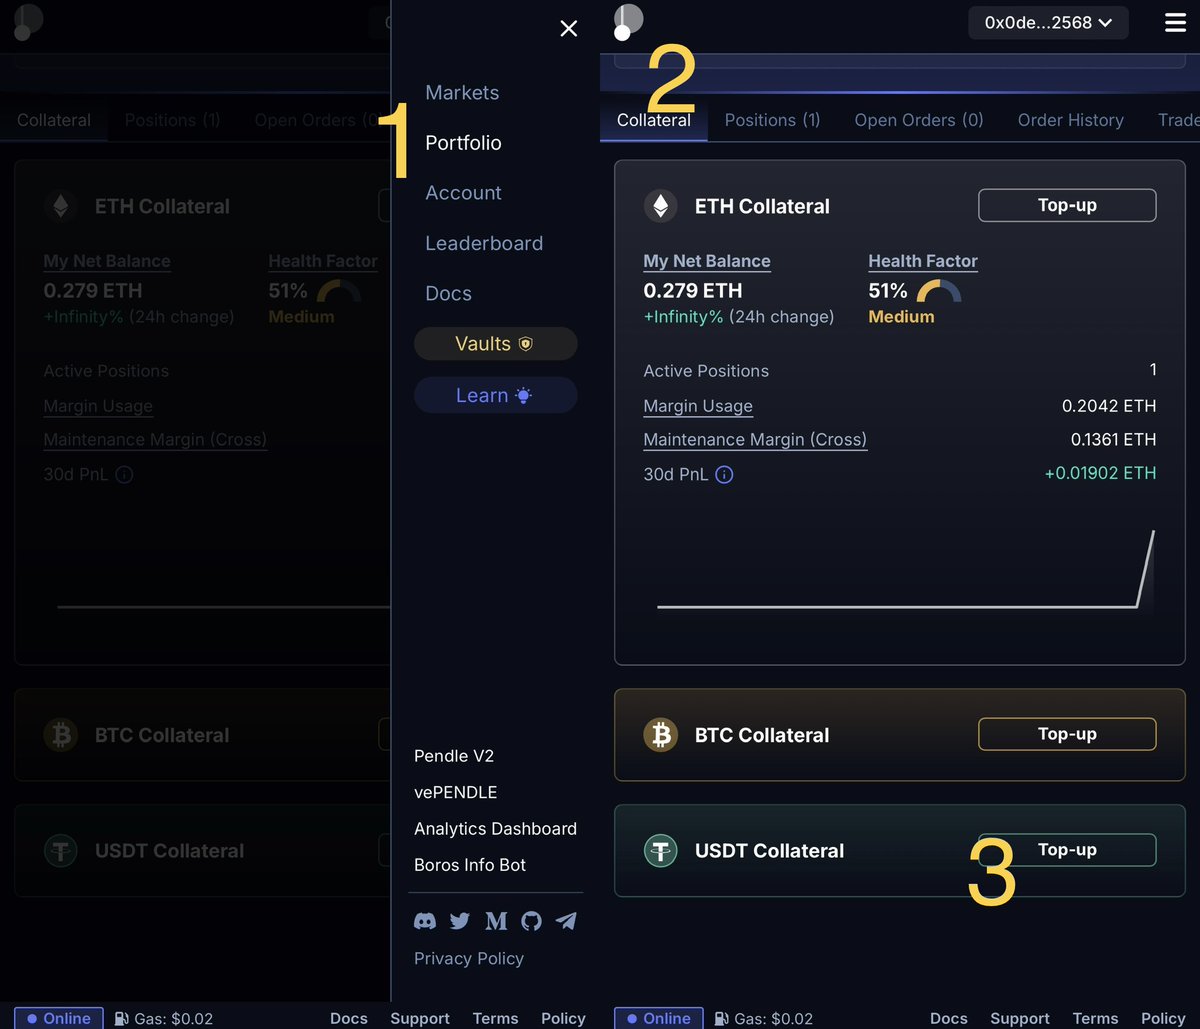
Task: Open the left footer Support link
Action: (x=420, y=1018)
